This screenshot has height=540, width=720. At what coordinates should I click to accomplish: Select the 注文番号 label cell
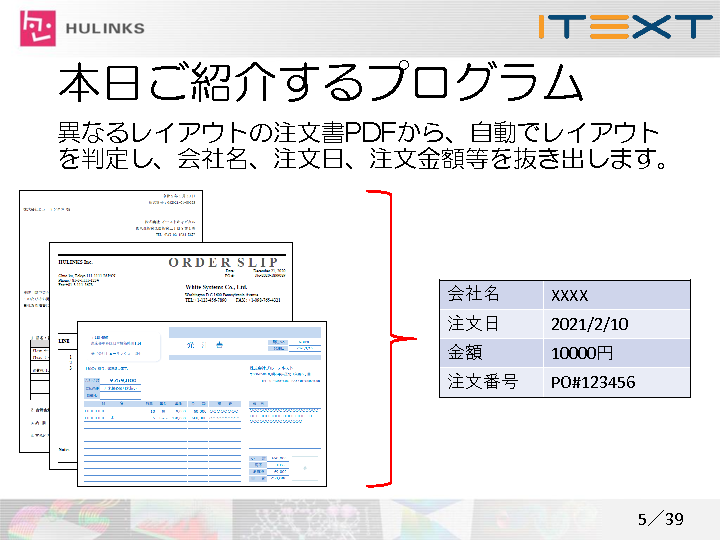coord(492,382)
